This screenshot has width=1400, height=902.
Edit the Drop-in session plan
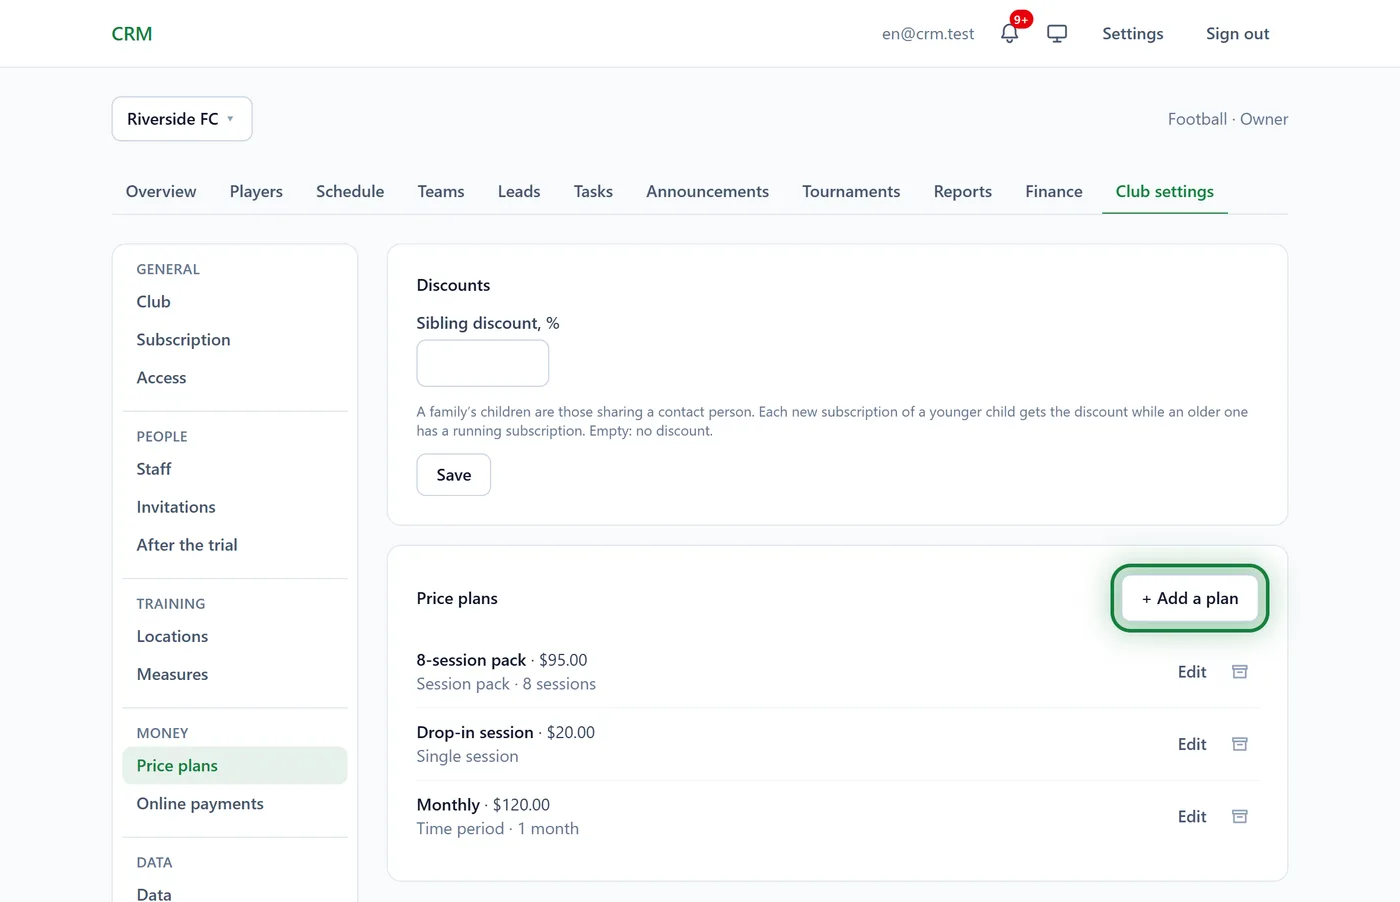[x=1192, y=744]
